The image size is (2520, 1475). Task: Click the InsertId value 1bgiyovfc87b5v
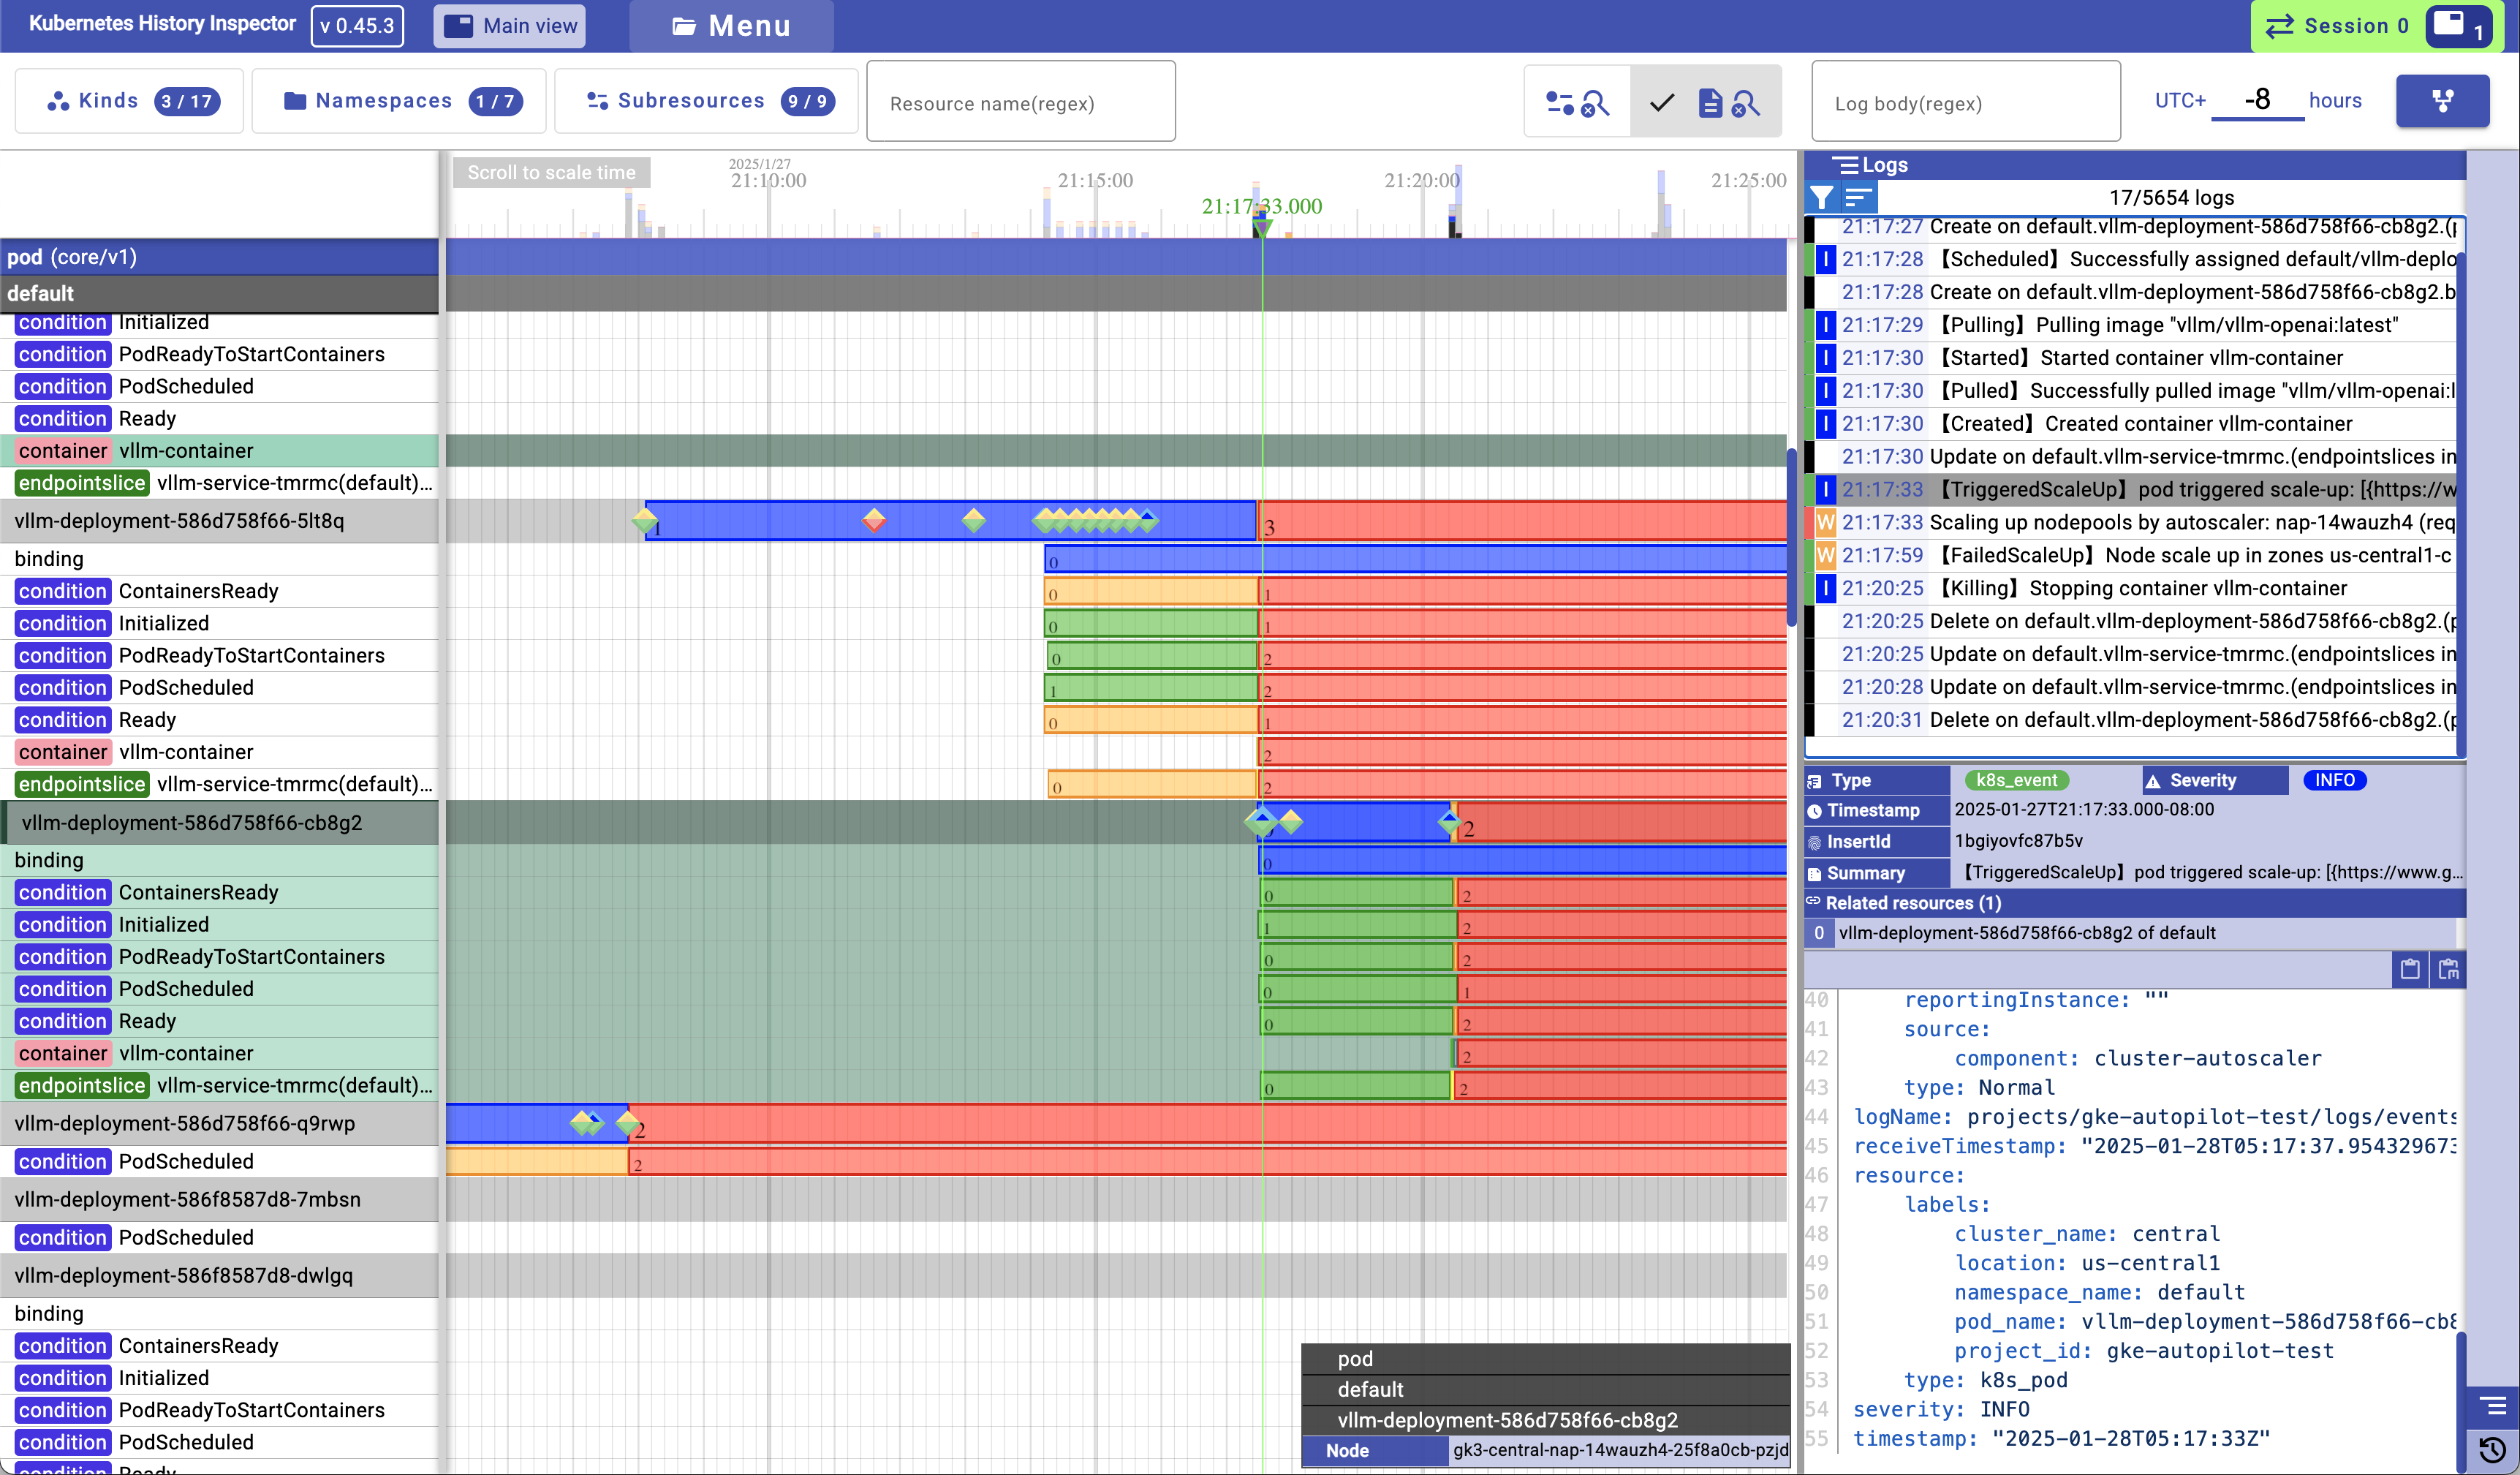pyautogui.click(x=2019, y=841)
